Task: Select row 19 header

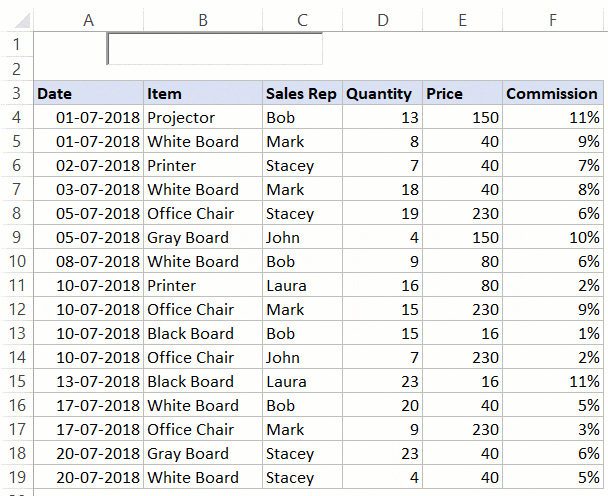Action: click(x=16, y=477)
